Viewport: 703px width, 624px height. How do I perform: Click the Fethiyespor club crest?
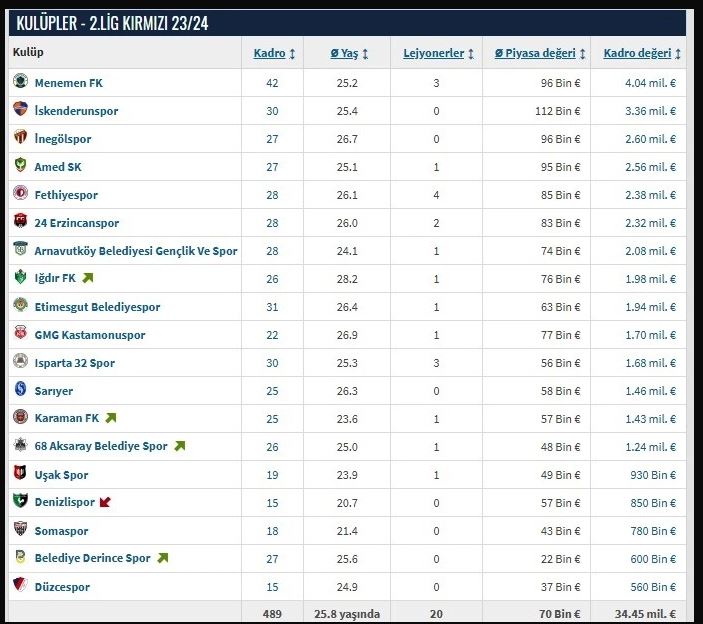click(x=20, y=193)
